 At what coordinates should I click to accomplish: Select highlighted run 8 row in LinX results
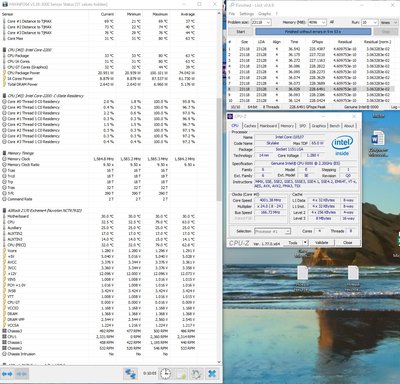310,89
